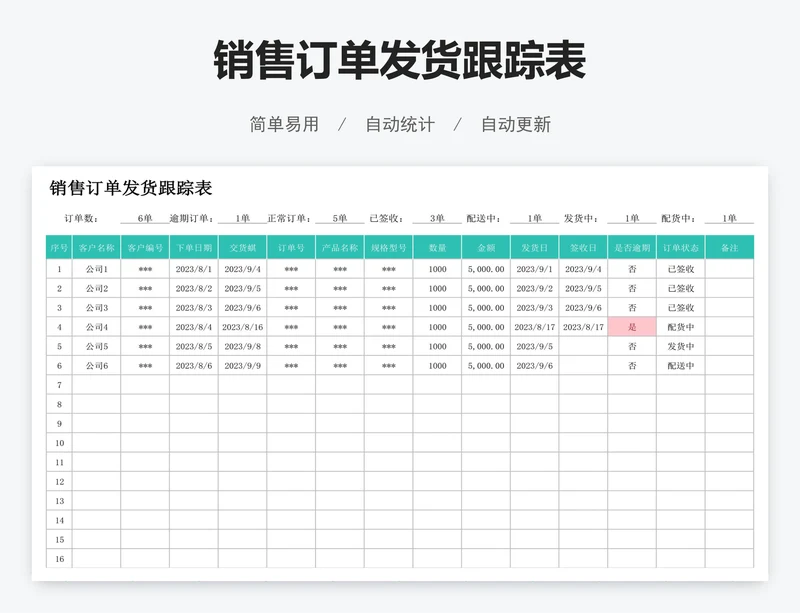This screenshot has width=800, height=613.
Task: Select the empty 备注 cell in 公司1 row
Action: pyautogui.click(x=730, y=269)
